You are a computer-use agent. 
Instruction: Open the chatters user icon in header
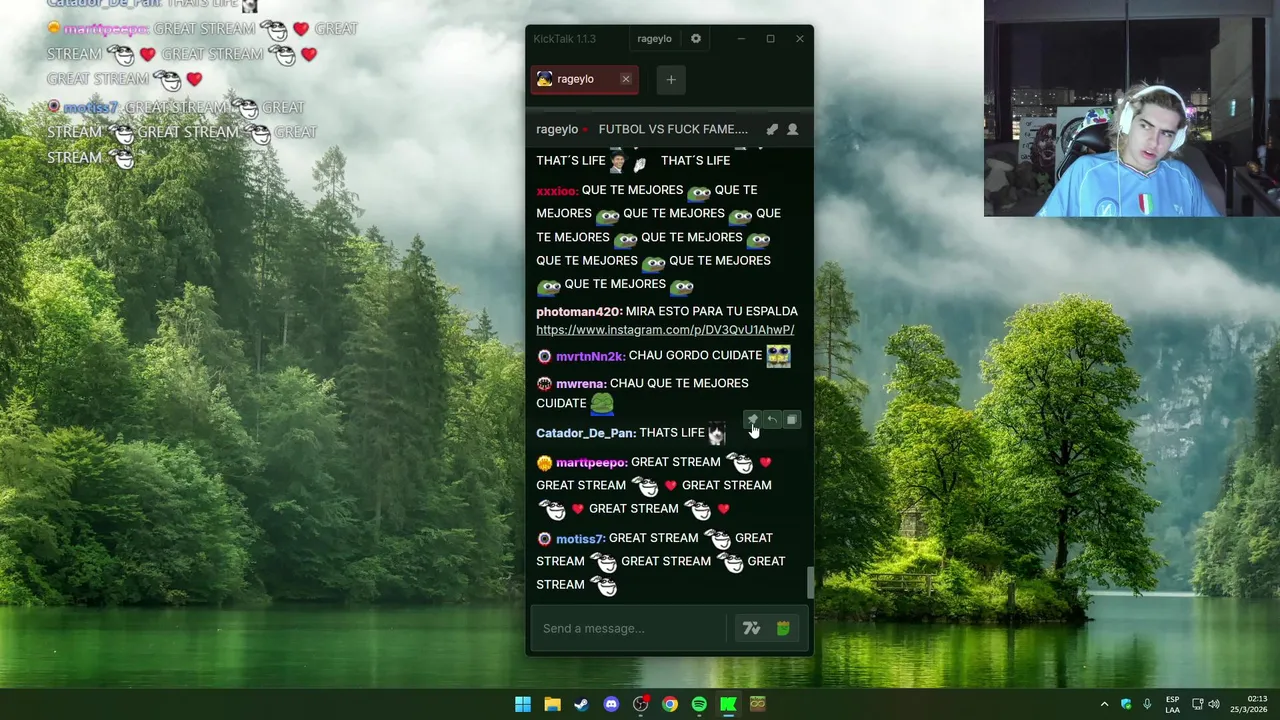pos(792,129)
